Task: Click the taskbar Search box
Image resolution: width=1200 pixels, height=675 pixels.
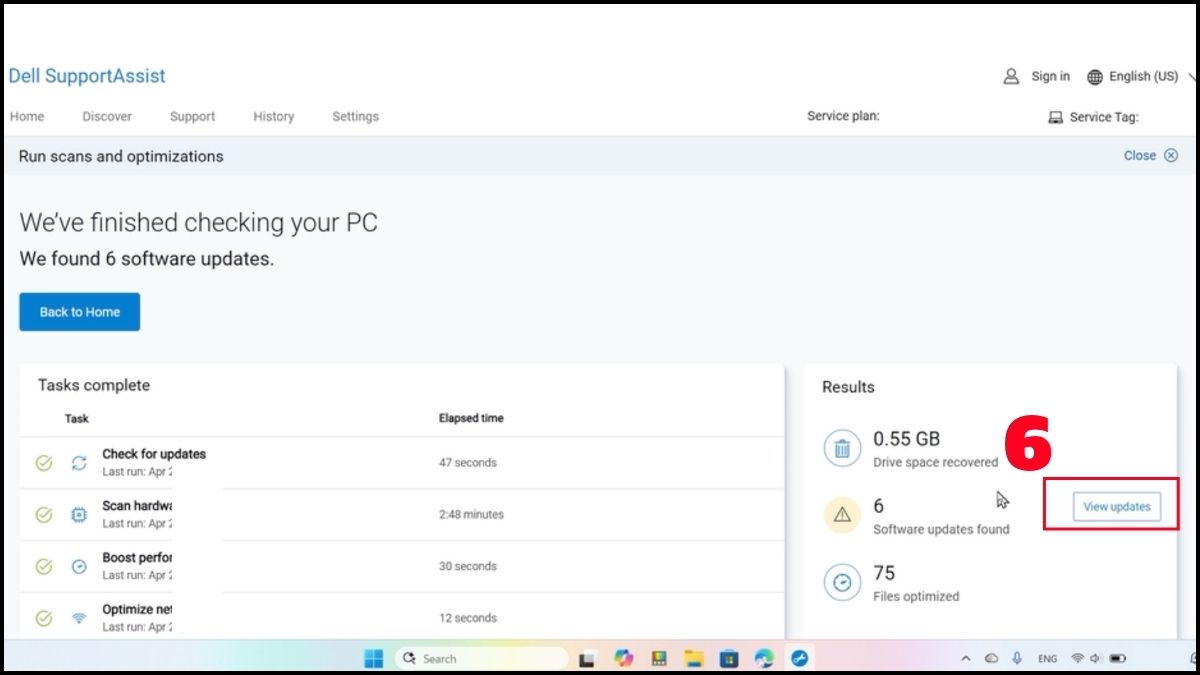Action: click(x=482, y=658)
